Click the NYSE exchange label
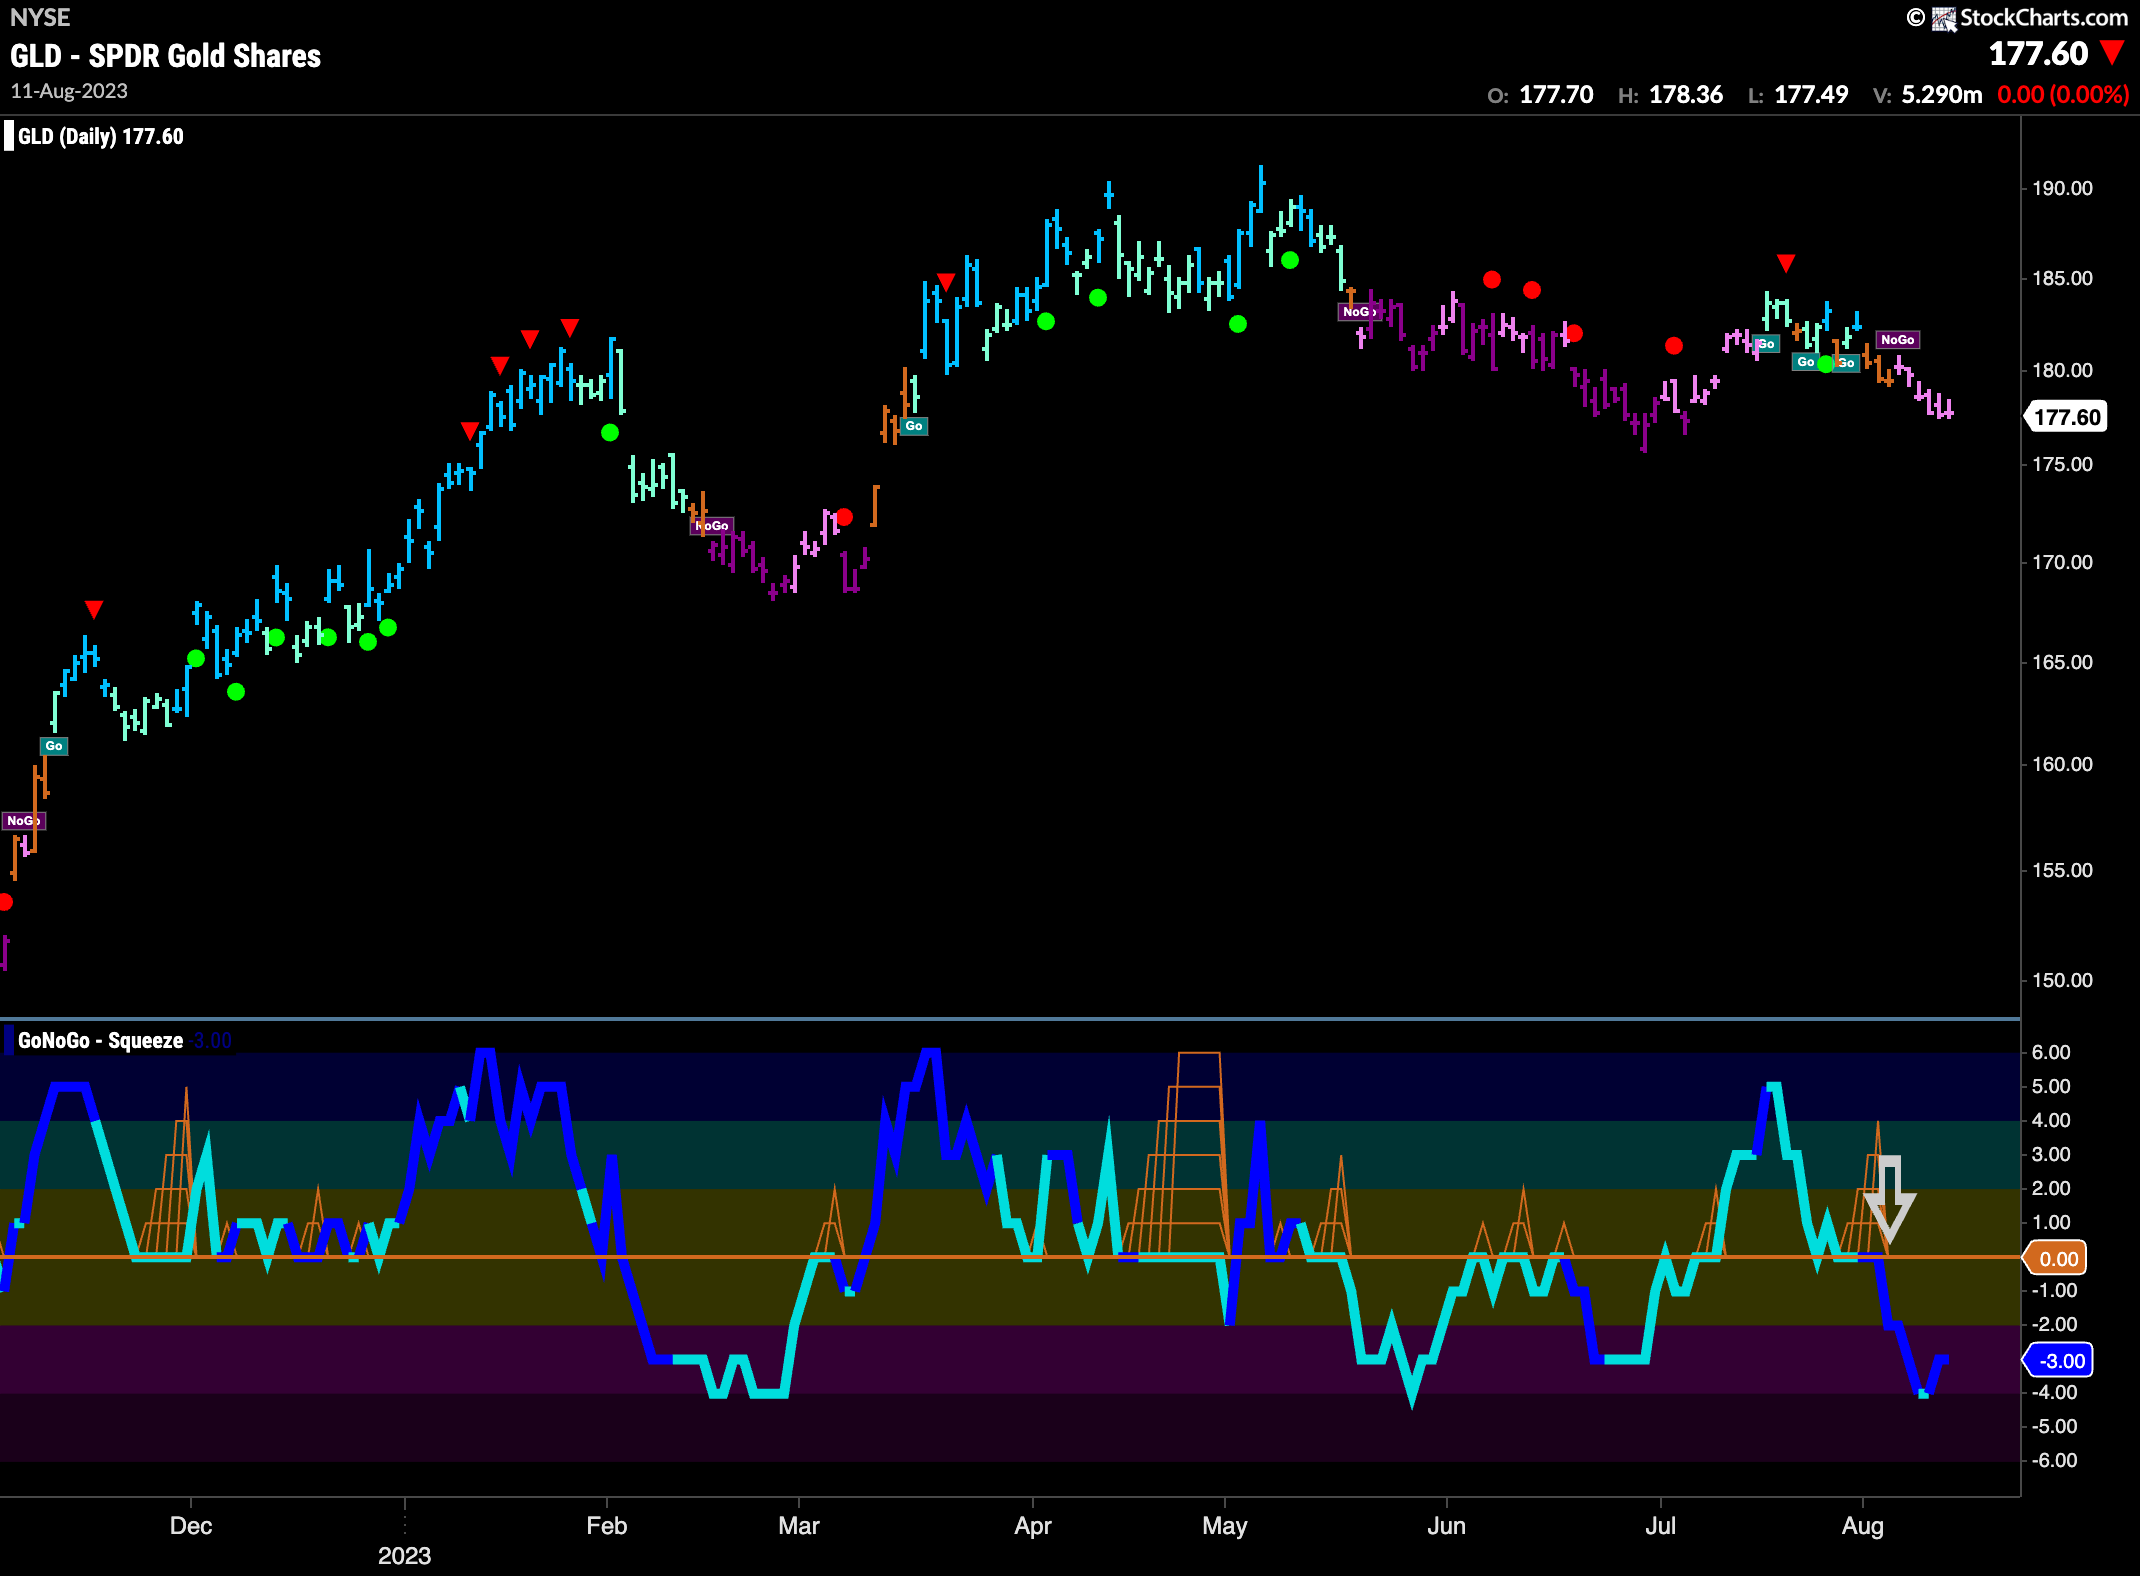2140x1576 pixels. [x=40, y=18]
